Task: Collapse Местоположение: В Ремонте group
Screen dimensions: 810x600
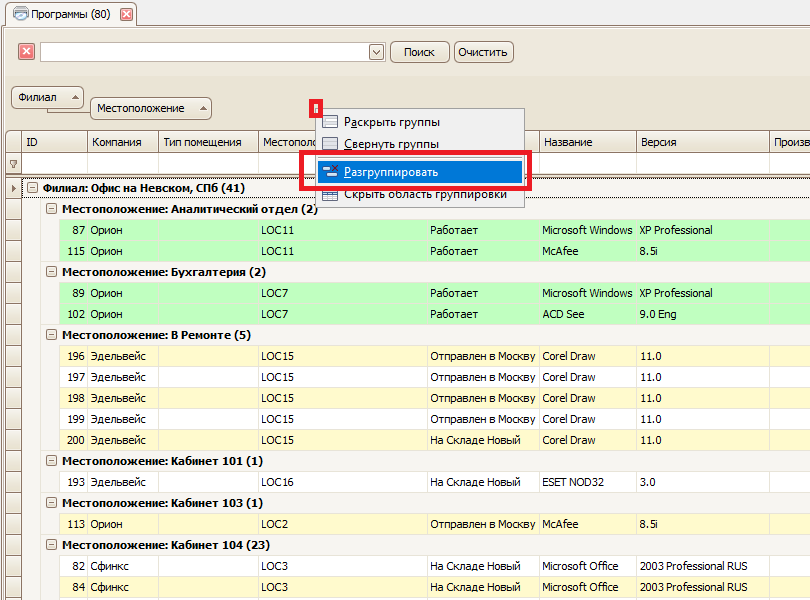Action: coord(51,335)
